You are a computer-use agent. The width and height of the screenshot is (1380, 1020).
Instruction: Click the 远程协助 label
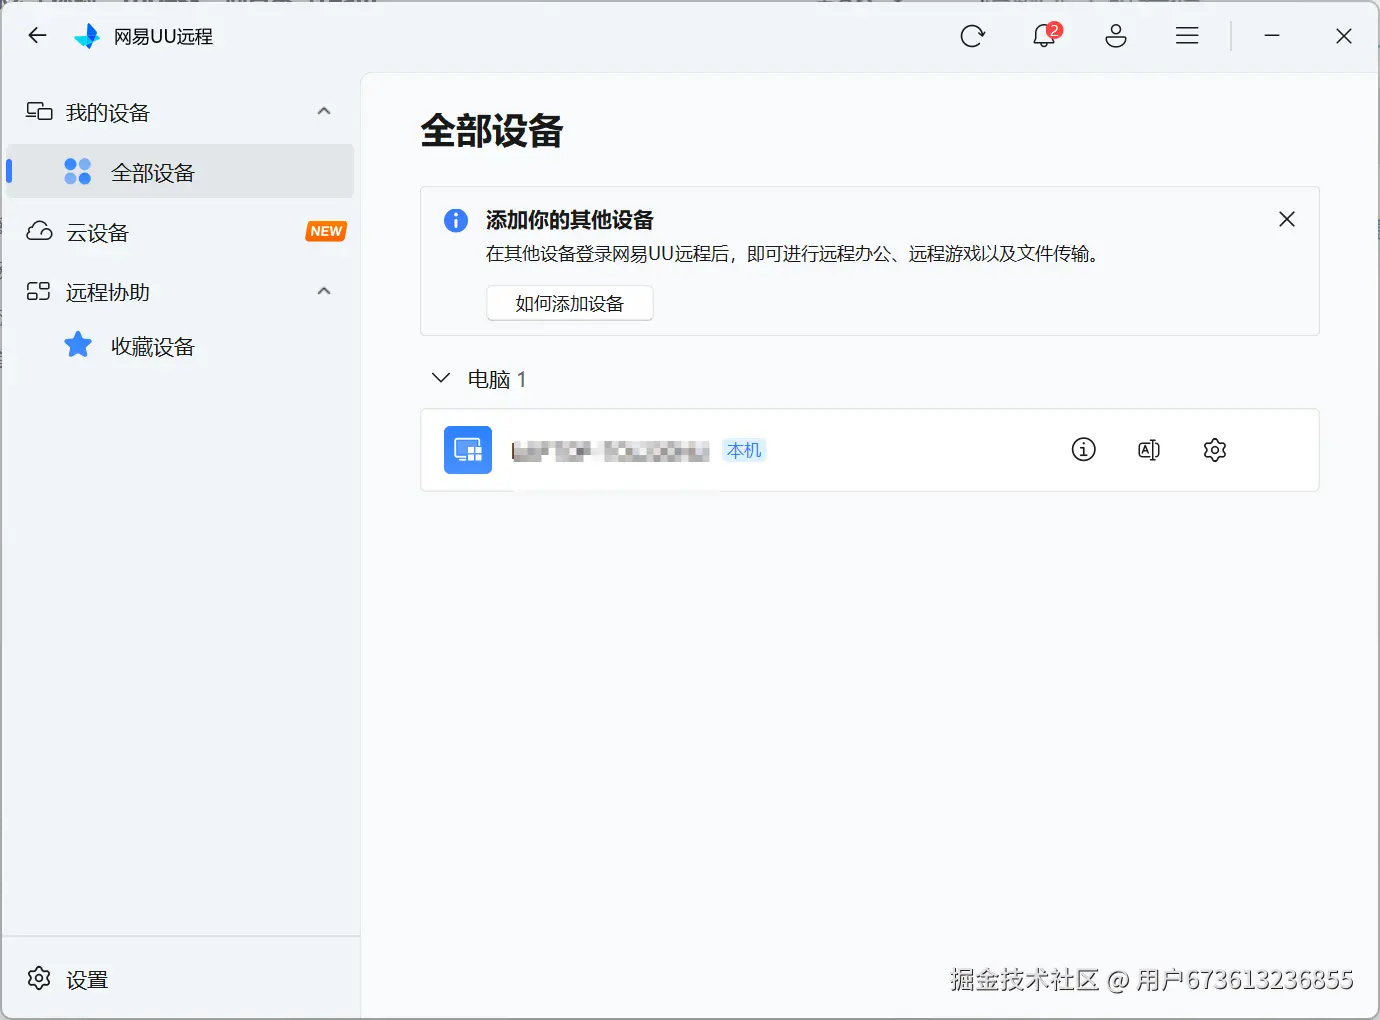pos(108,292)
